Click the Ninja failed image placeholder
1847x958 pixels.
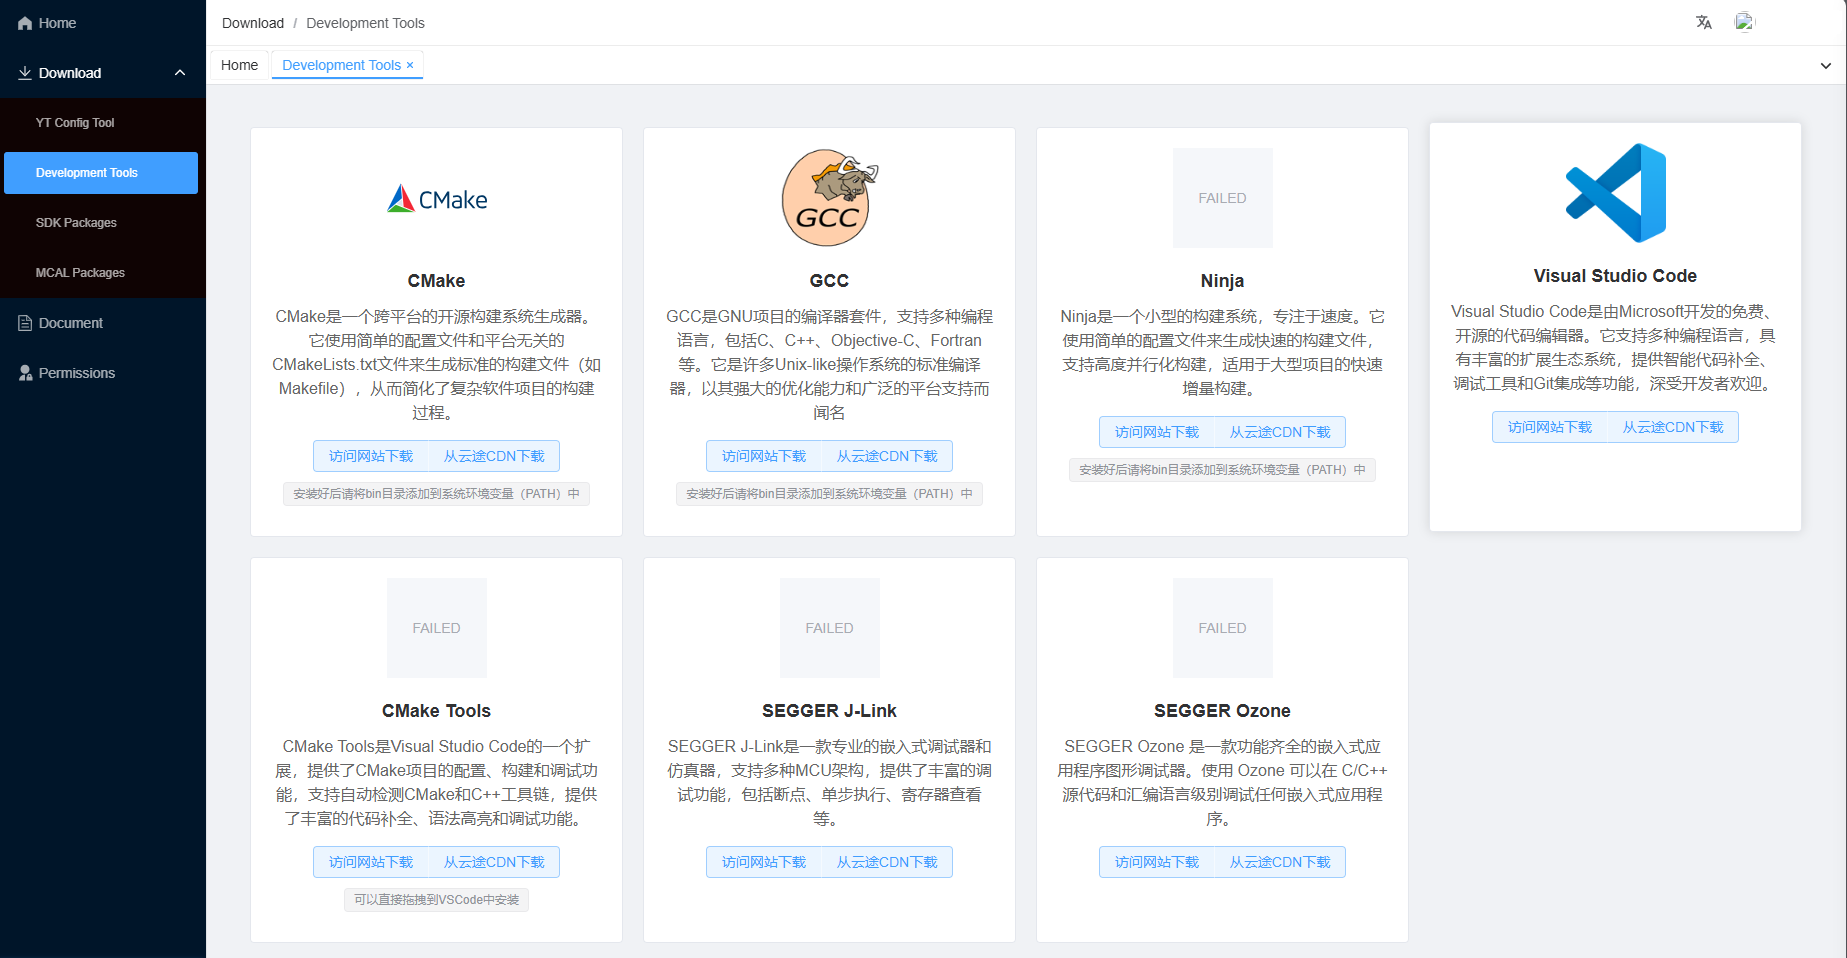[1223, 198]
